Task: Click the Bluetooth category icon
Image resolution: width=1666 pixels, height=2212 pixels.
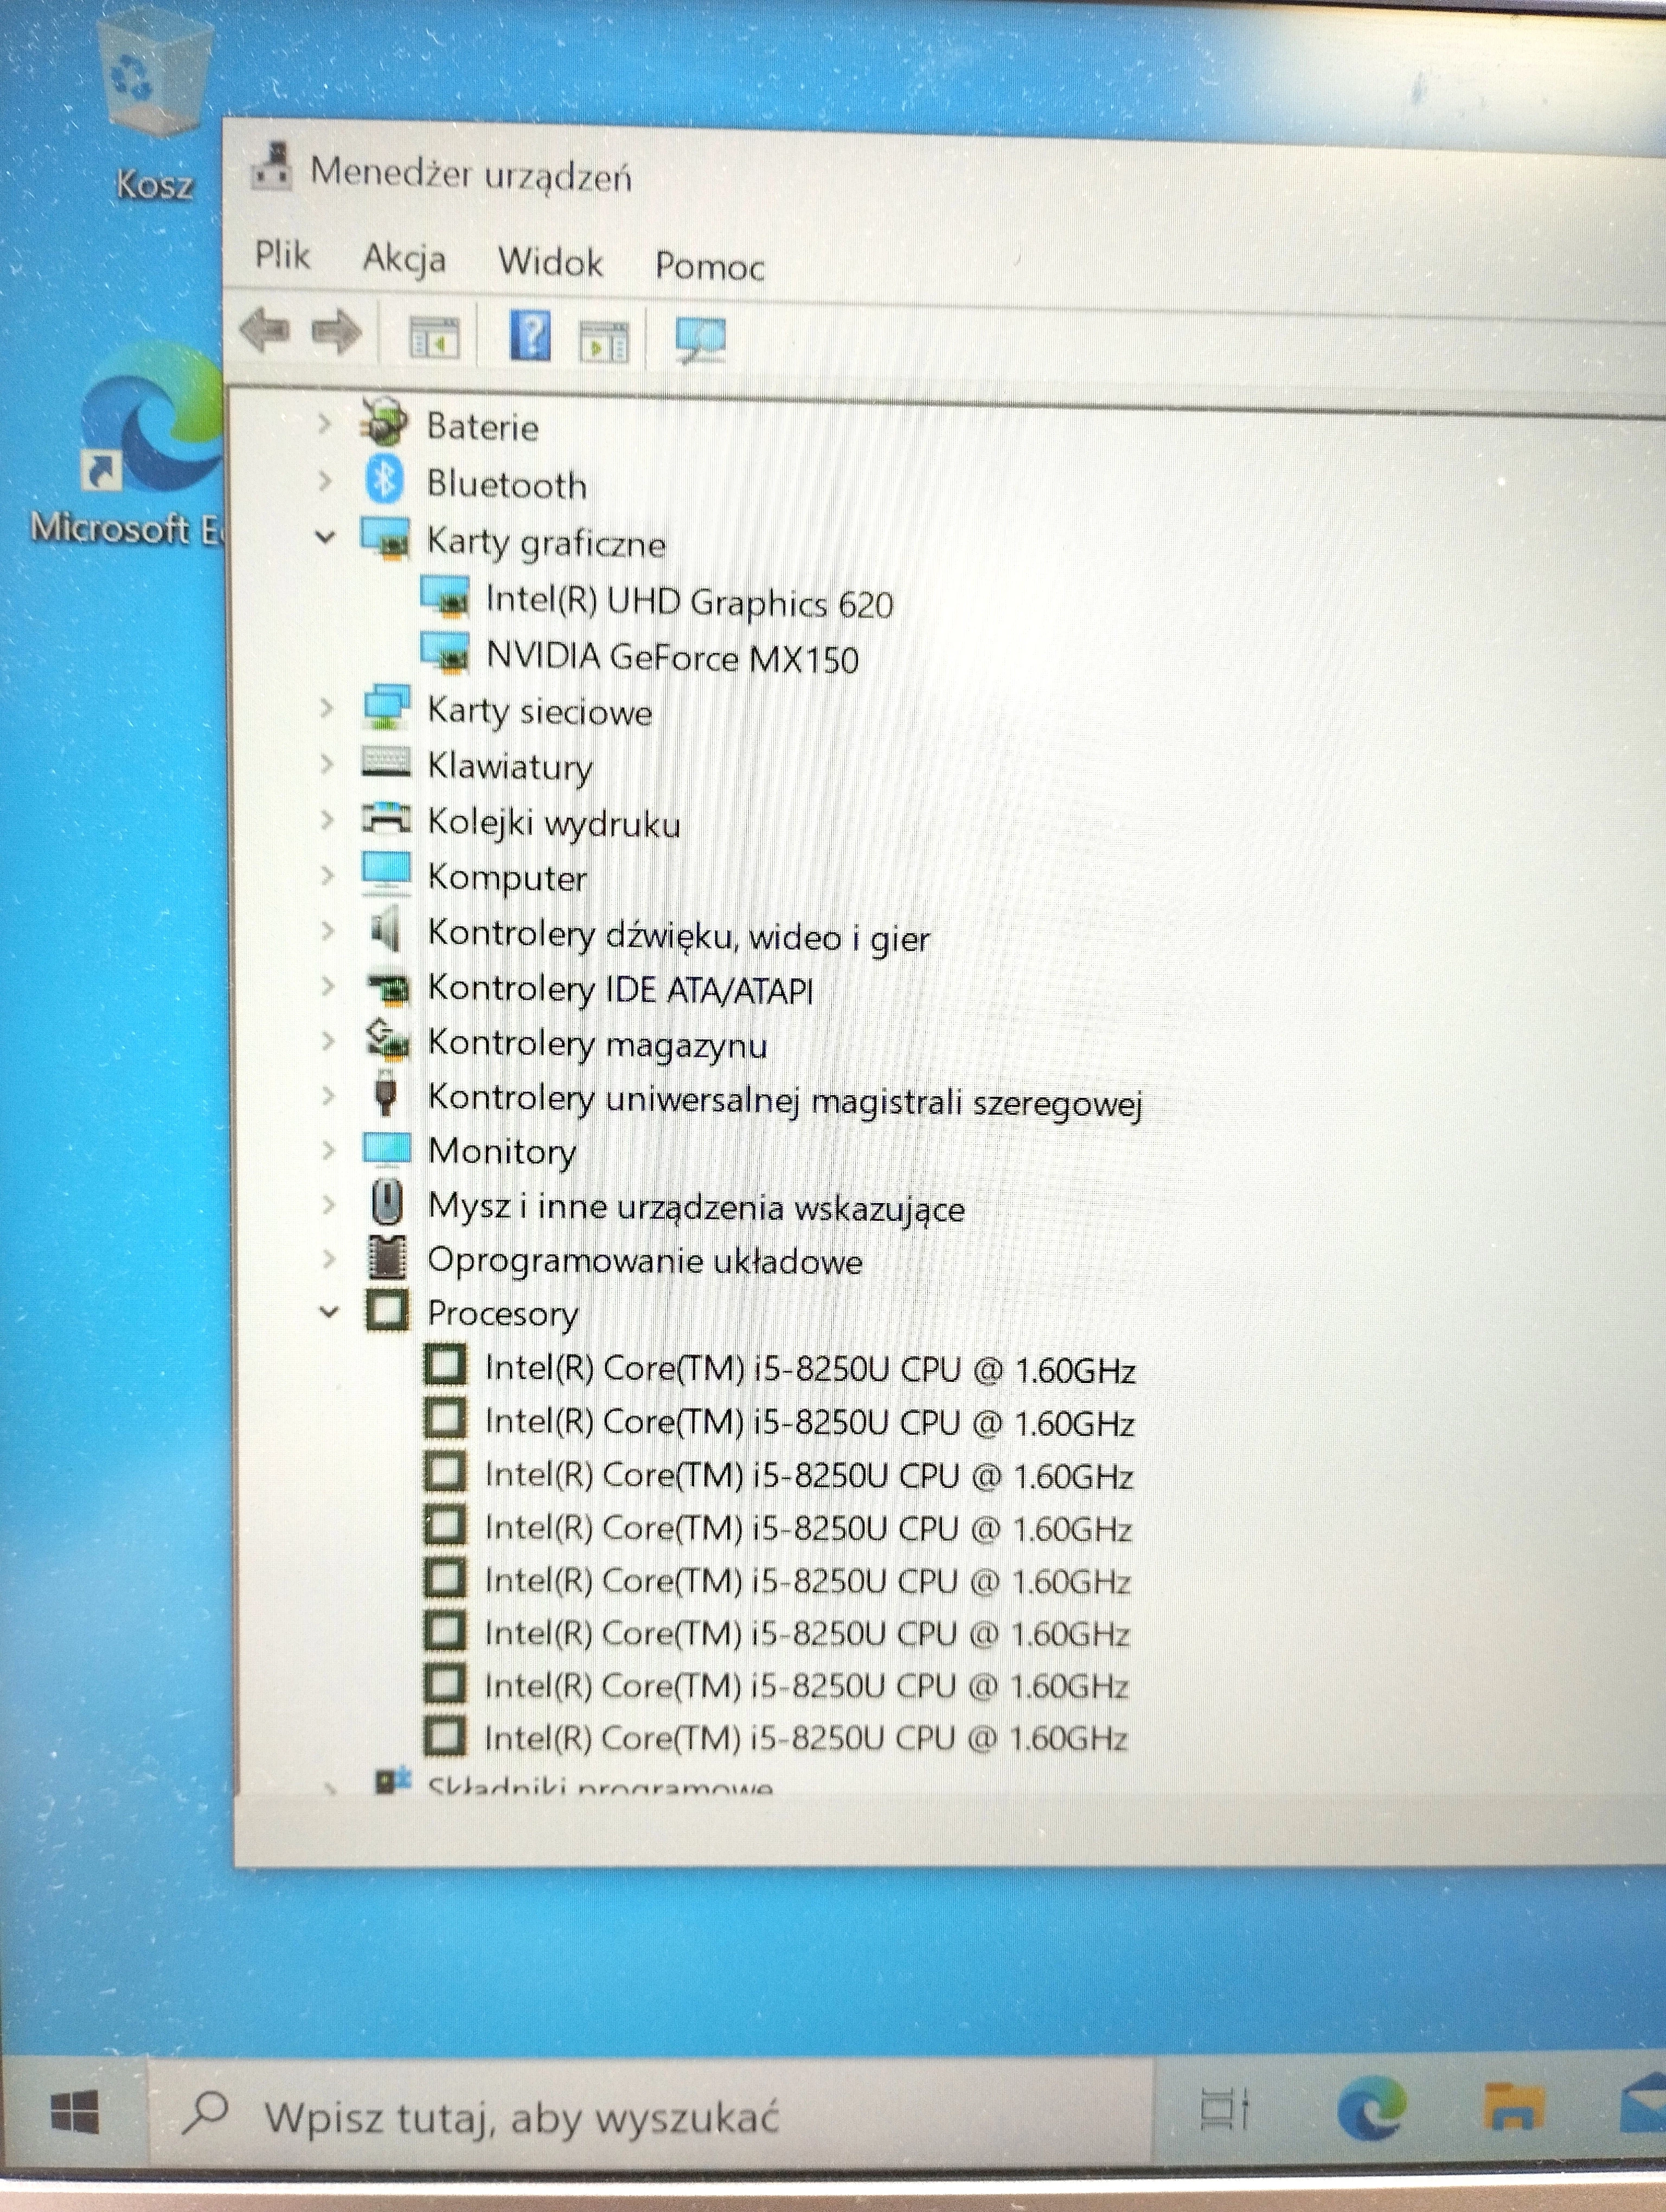Action: pos(385,480)
